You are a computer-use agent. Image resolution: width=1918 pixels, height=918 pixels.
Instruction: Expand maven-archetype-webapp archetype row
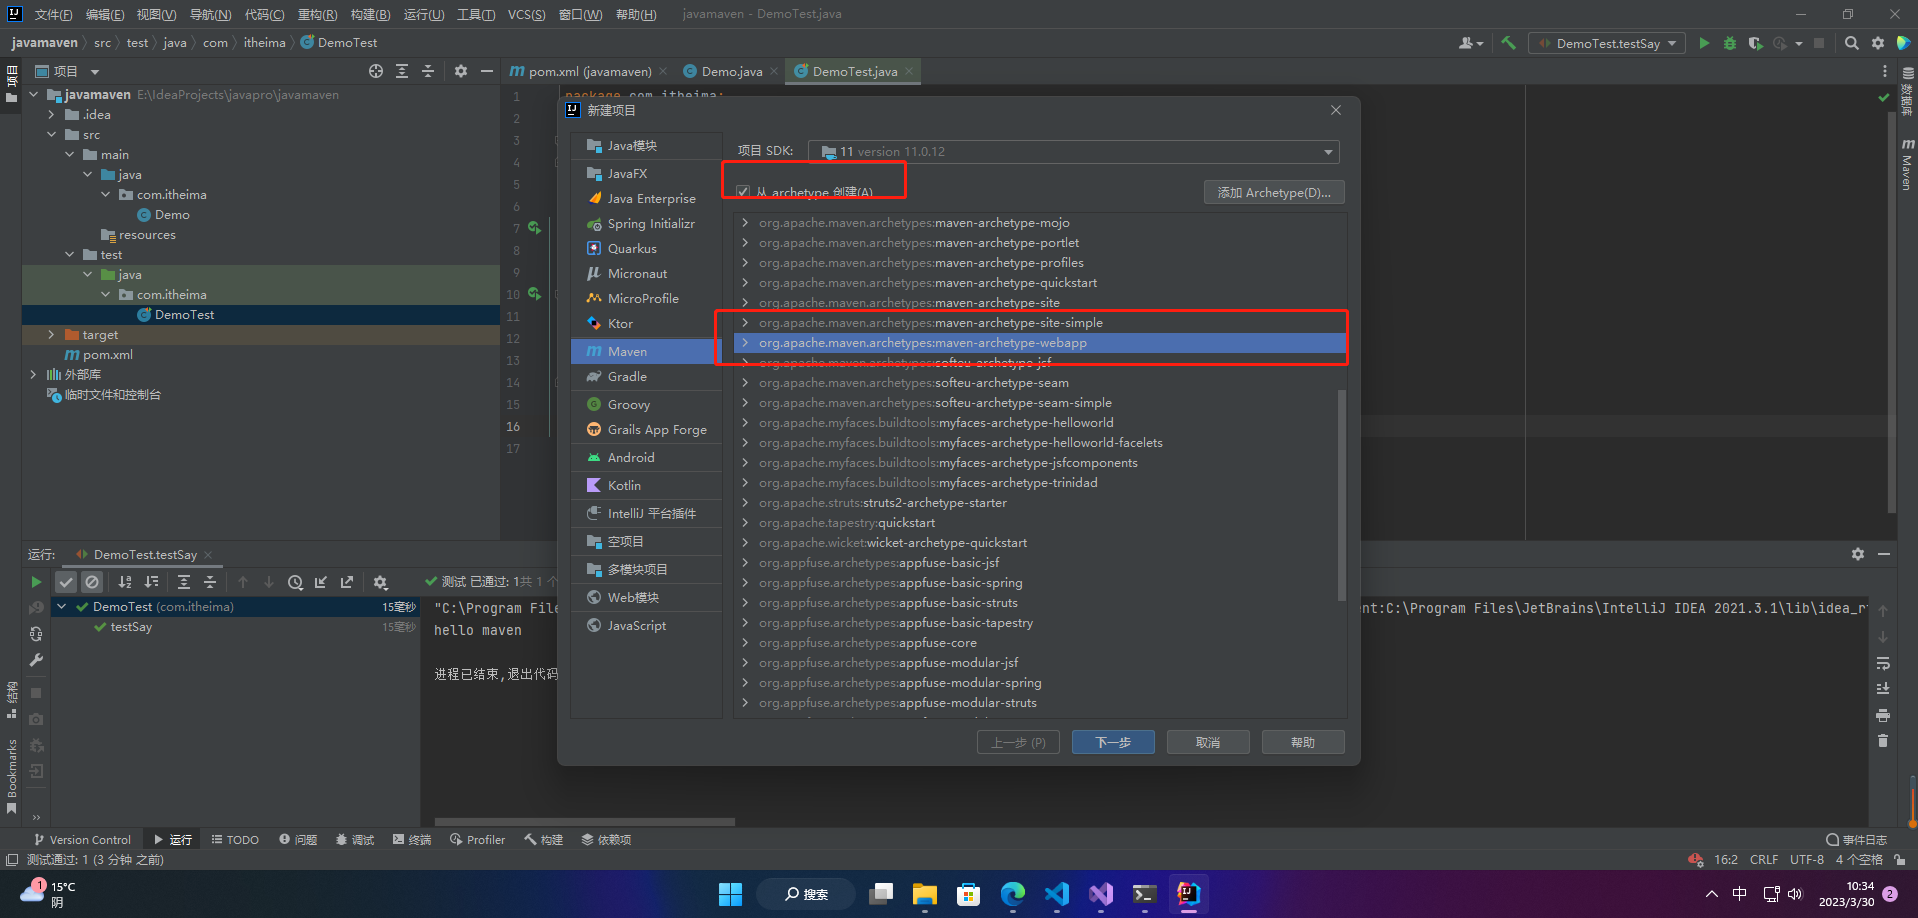click(745, 343)
